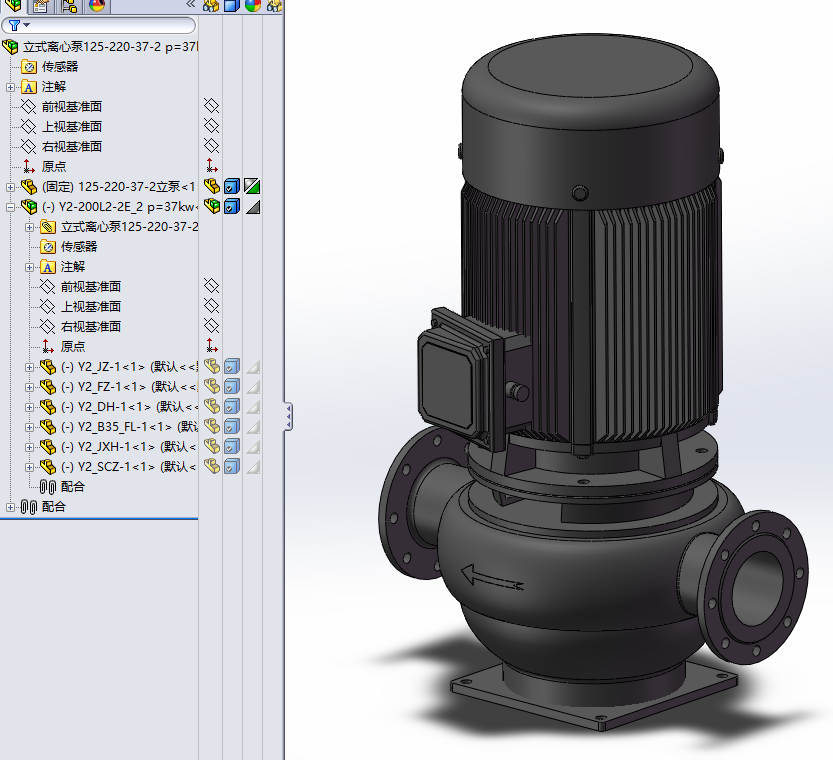
Task: Toggle hide/show for Y2-200L2-2E_2 subassembly
Action: click(211, 206)
